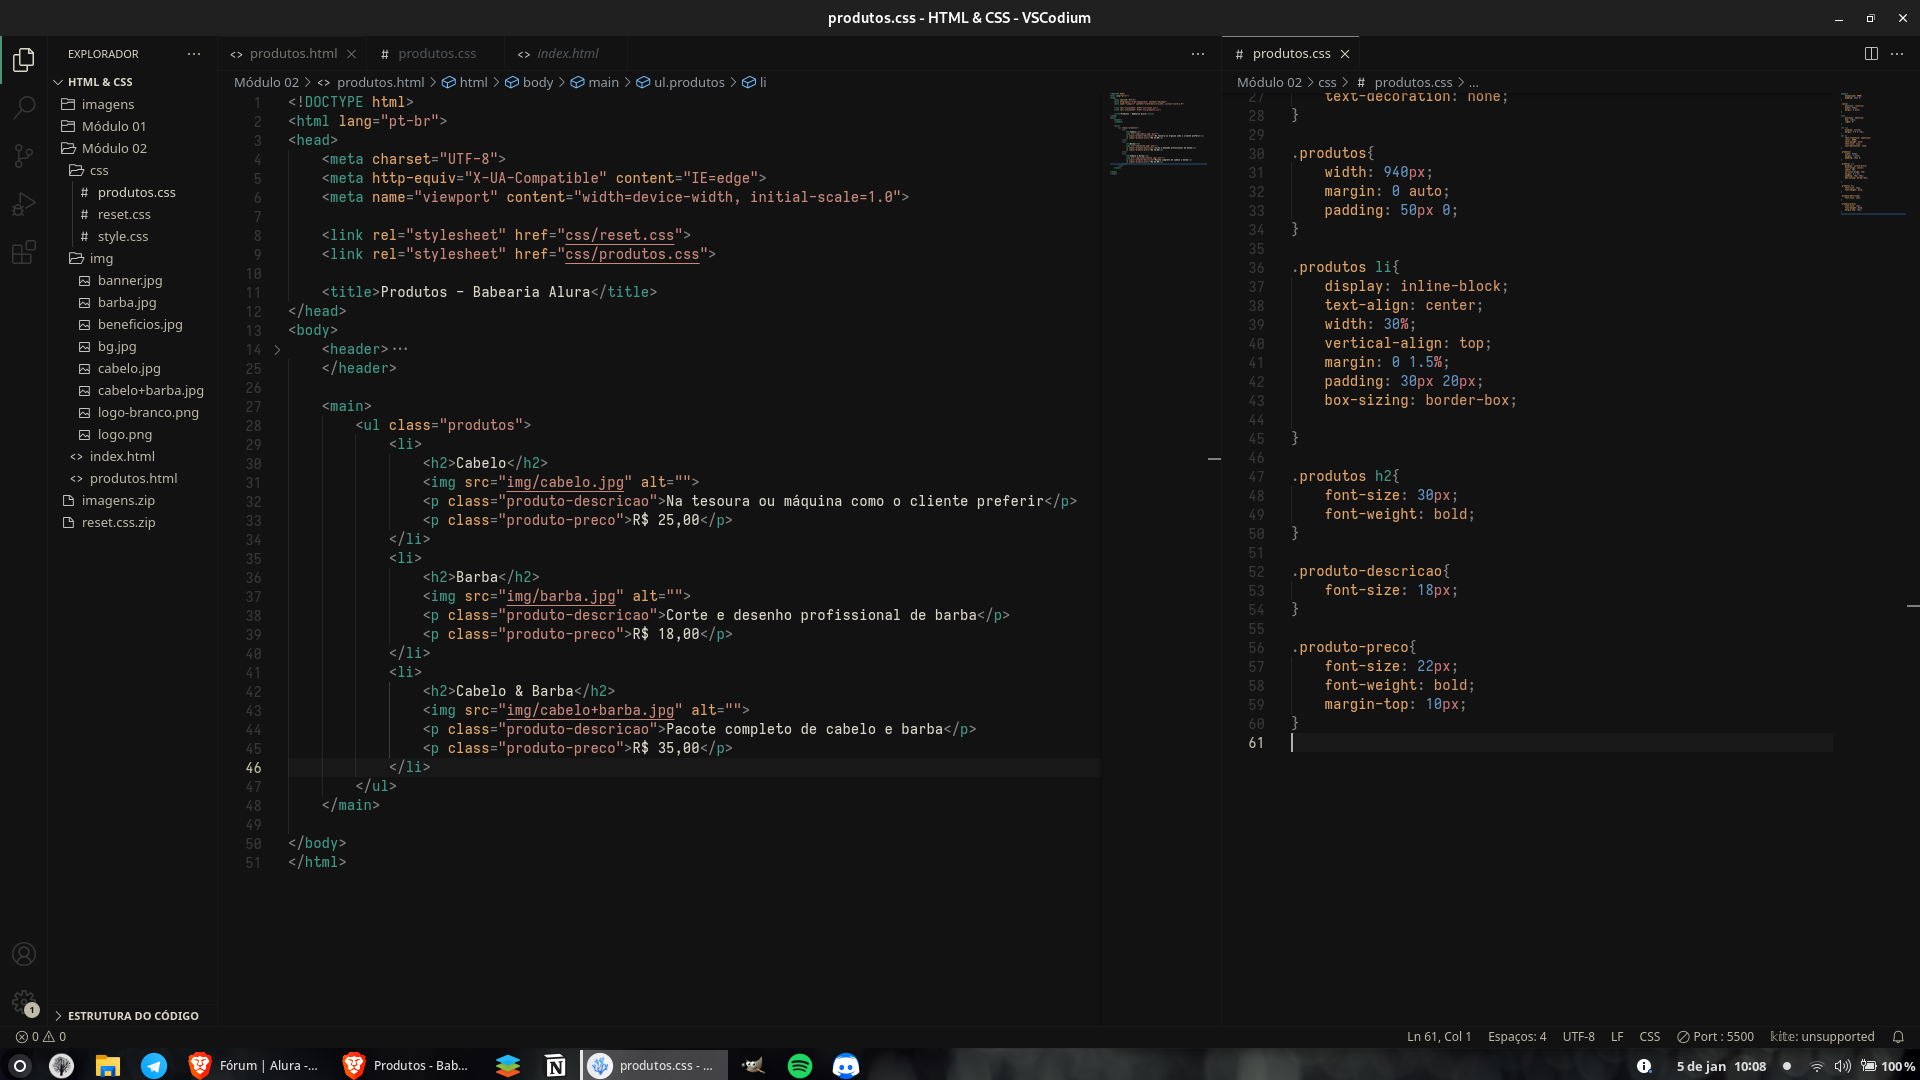Open Wi-Fi network indicator in system tray
The height and width of the screenshot is (1080, 1920).
1817,1066
